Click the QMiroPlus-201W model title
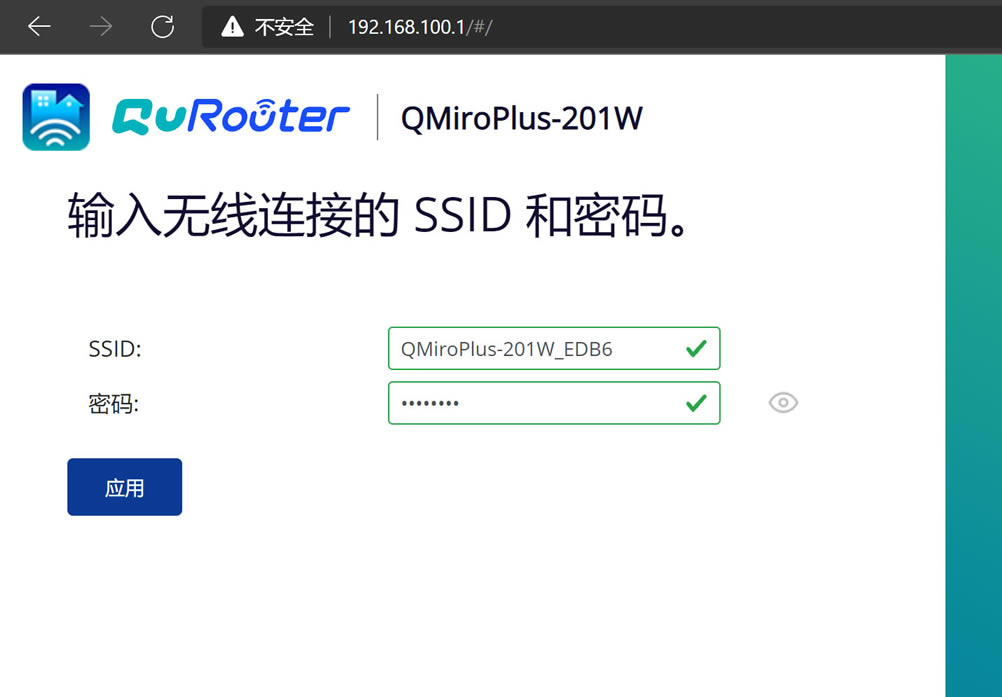The width and height of the screenshot is (1002, 697). pos(521,118)
